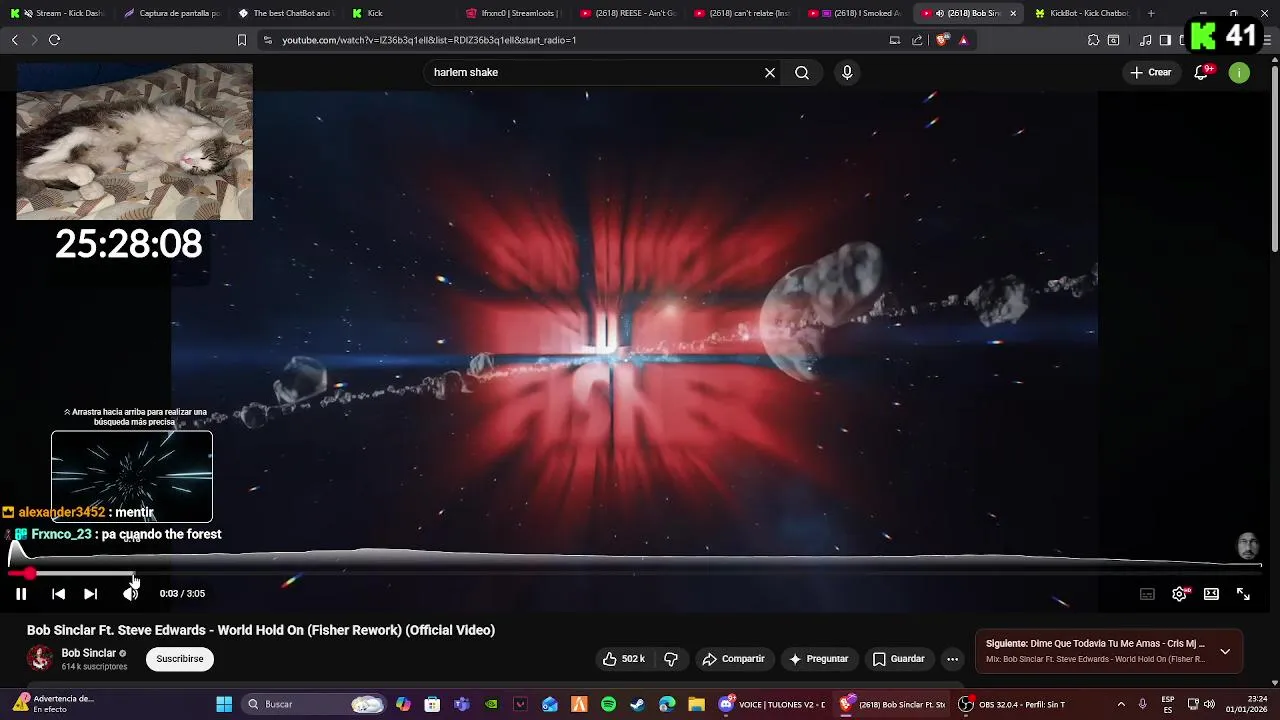Click the taskbar Buscar search box
Screen dimensions: 1280x720
pyautogui.click(x=315, y=704)
